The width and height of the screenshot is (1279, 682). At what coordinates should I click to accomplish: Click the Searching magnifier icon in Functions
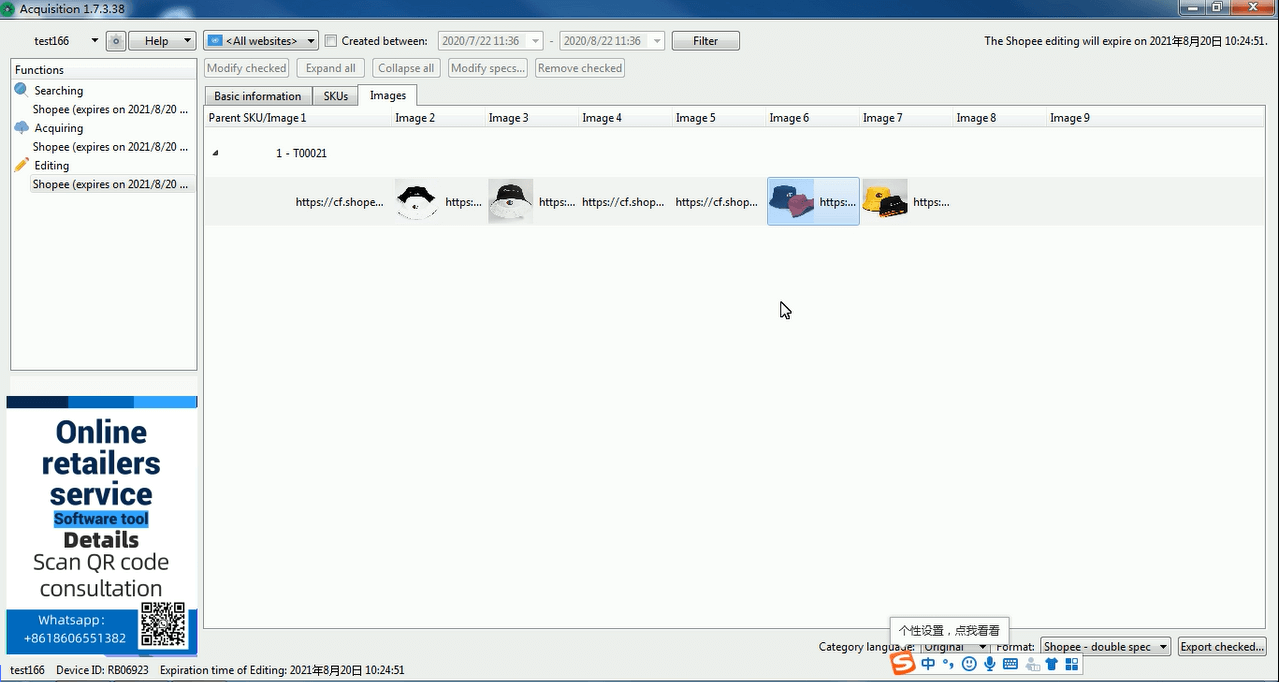pos(22,90)
